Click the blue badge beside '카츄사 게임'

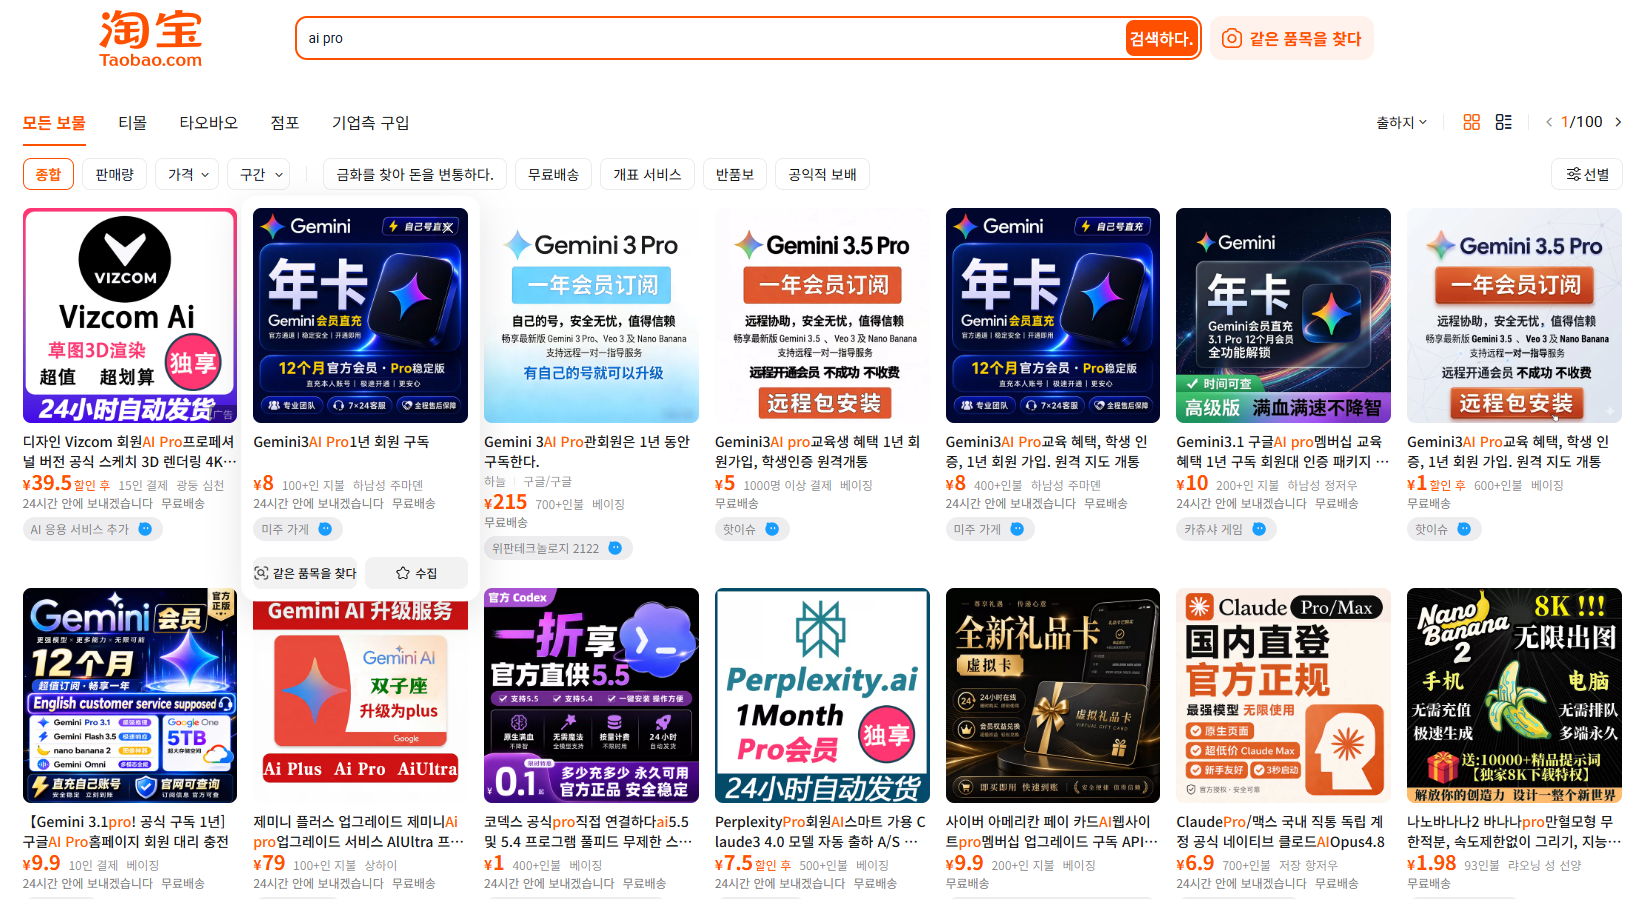pyautogui.click(x=1258, y=529)
